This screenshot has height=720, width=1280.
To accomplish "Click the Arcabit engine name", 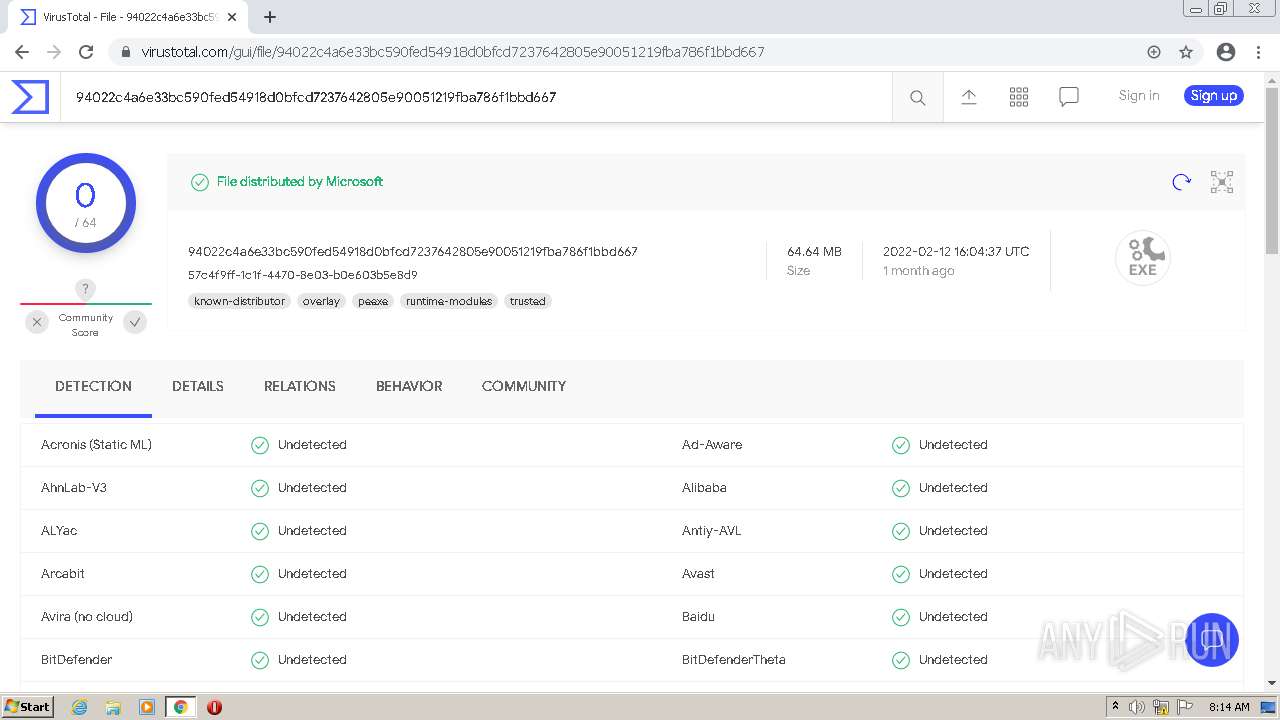I will (x=63, y=574).
